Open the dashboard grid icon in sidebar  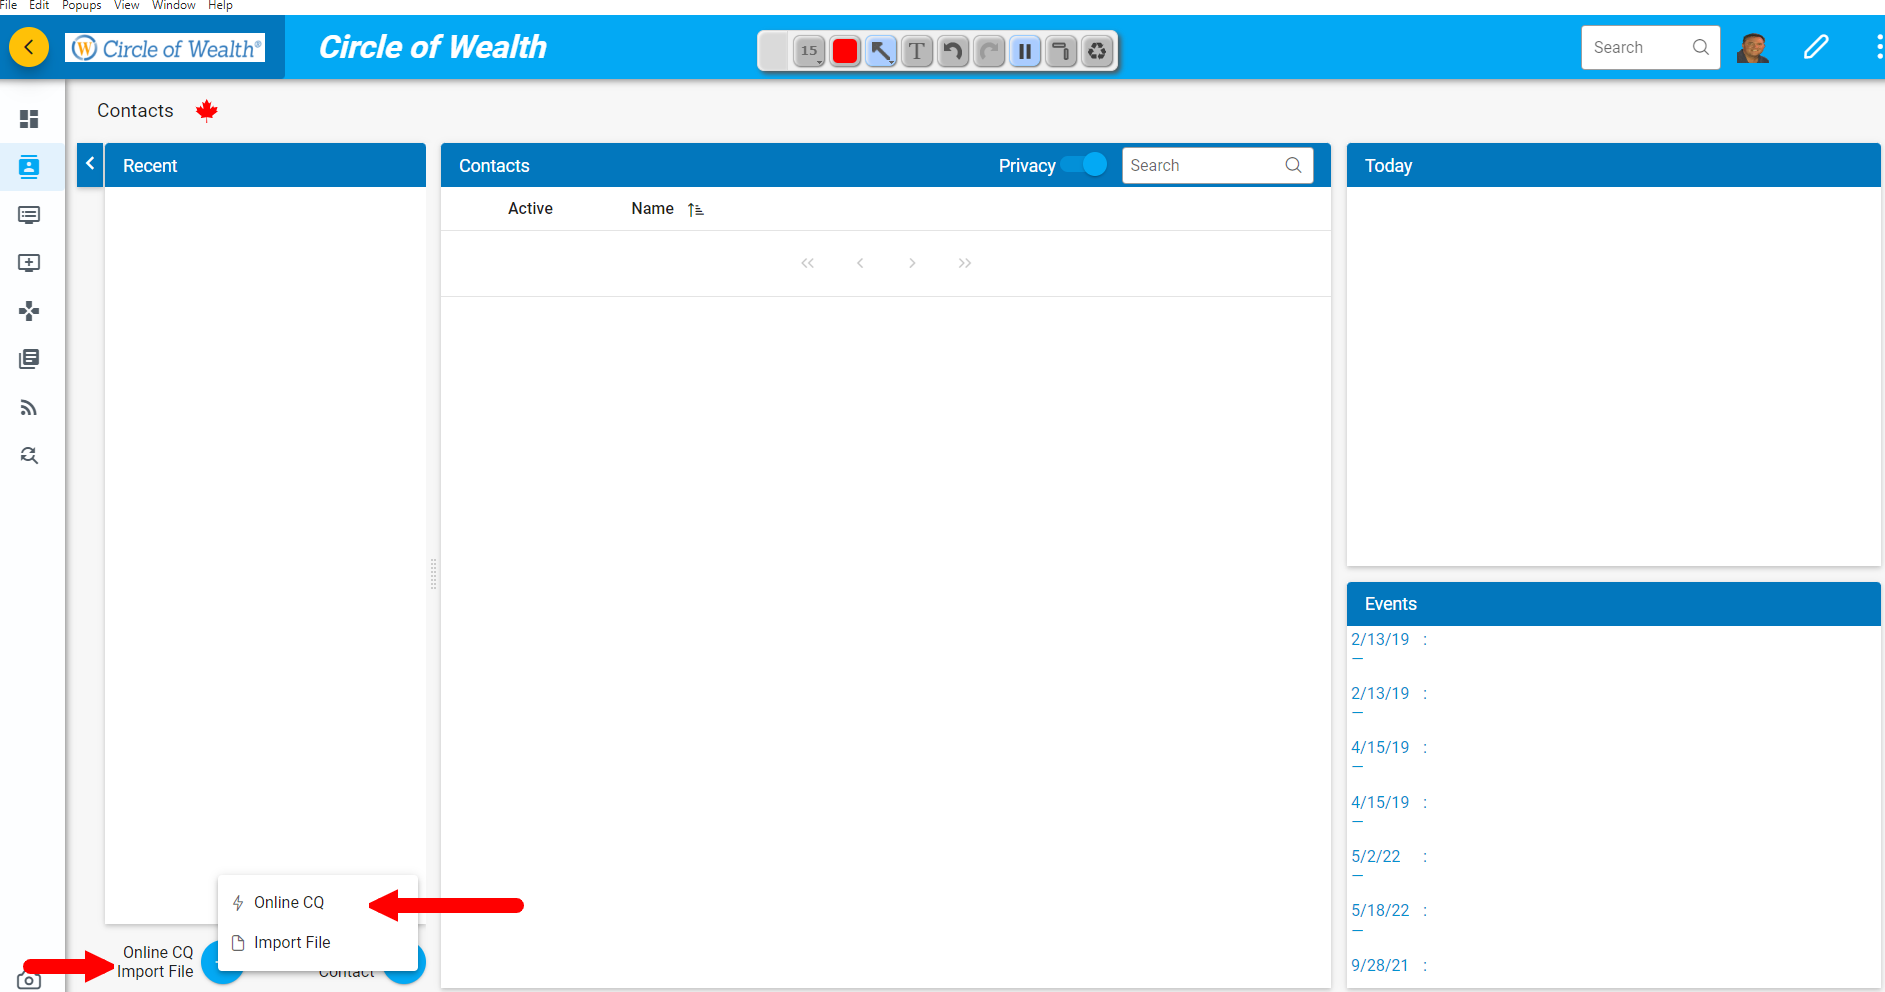coord(29,119)
